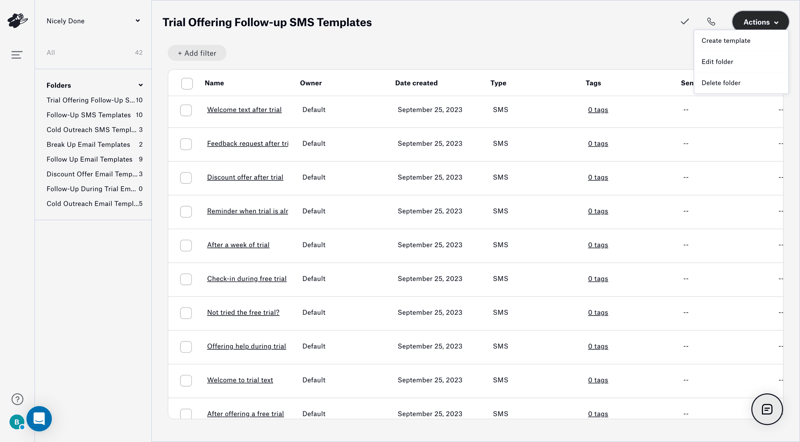This screenshot has height=442, width=800.
Task: Toggle the Actions dropdown button
Action: click(x=760, y=22)
